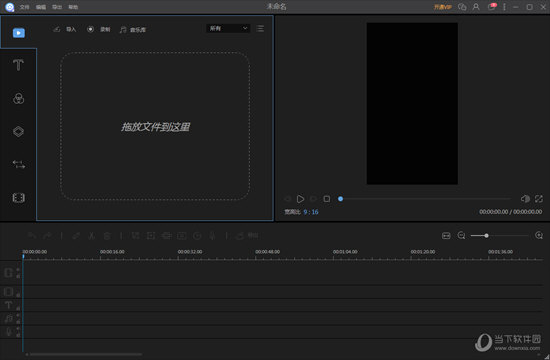Screen dimensions: 550x360
Task: Open the user account icon
Action: click(x=476, y=7)
